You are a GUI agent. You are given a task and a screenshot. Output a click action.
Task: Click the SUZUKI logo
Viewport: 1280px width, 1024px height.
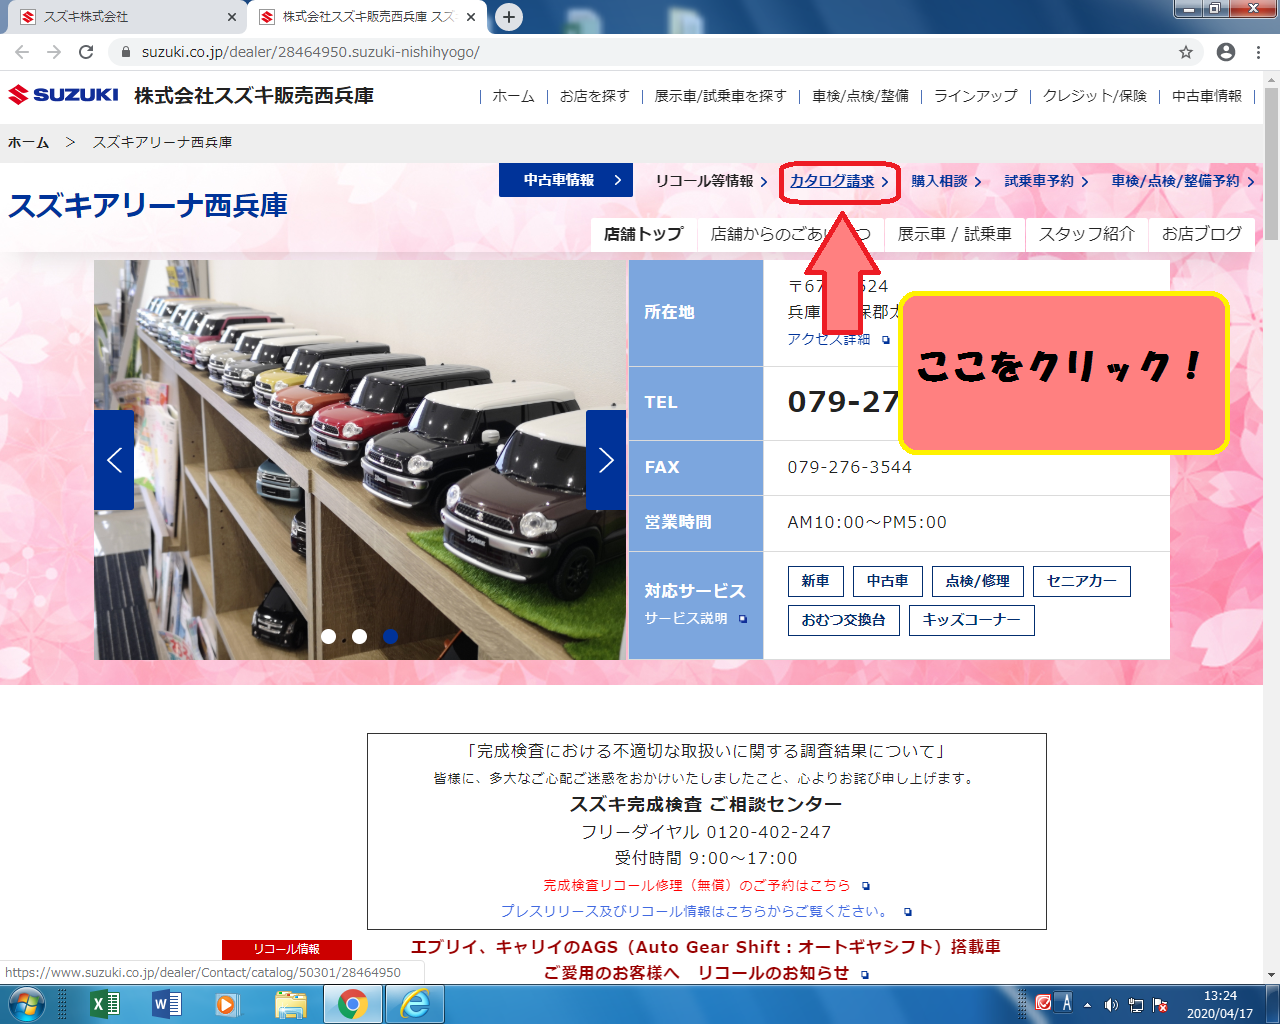(63, 95)
